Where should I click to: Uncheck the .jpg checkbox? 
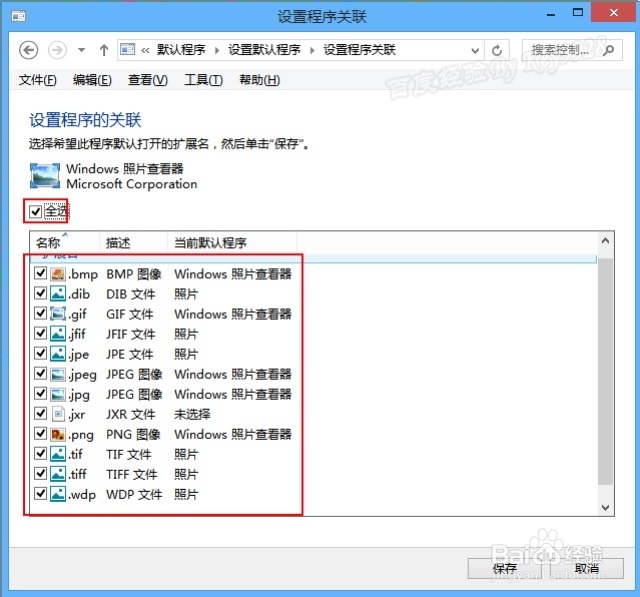(40, 393)
